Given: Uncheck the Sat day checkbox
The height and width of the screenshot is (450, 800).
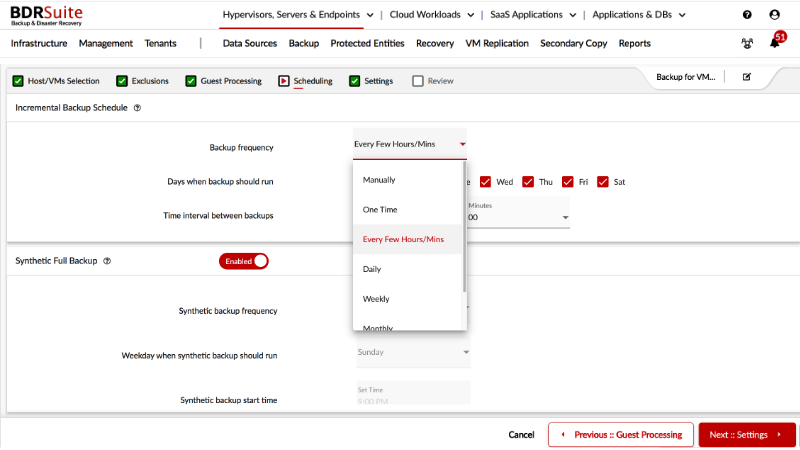Looking at the screenshot, I should coord(603,182).
